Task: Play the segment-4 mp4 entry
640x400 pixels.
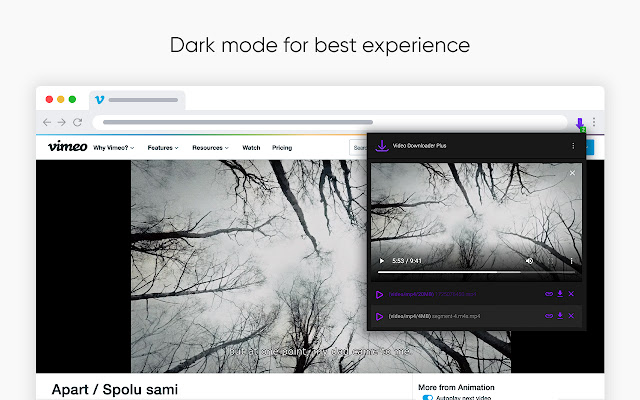Action: click(379, 316)
